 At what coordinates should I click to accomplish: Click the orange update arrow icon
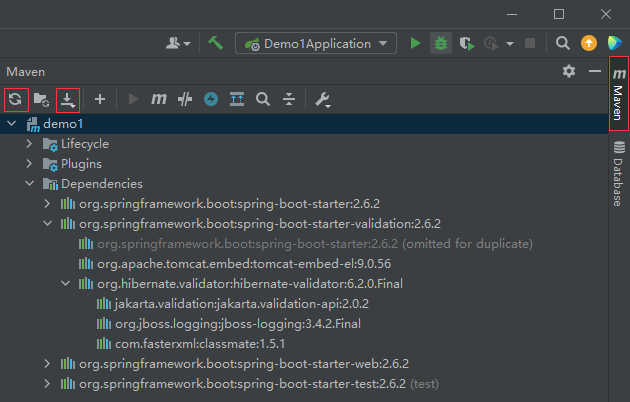pyautogui.click(x=589, y=43)
